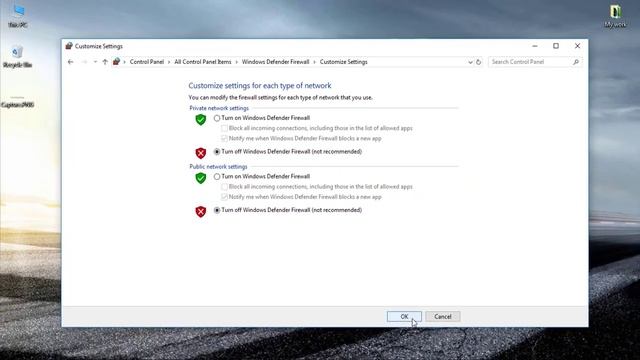Click the firewall icon in address bar
This screenshot has width=640, height=360.
click(116, 62)
